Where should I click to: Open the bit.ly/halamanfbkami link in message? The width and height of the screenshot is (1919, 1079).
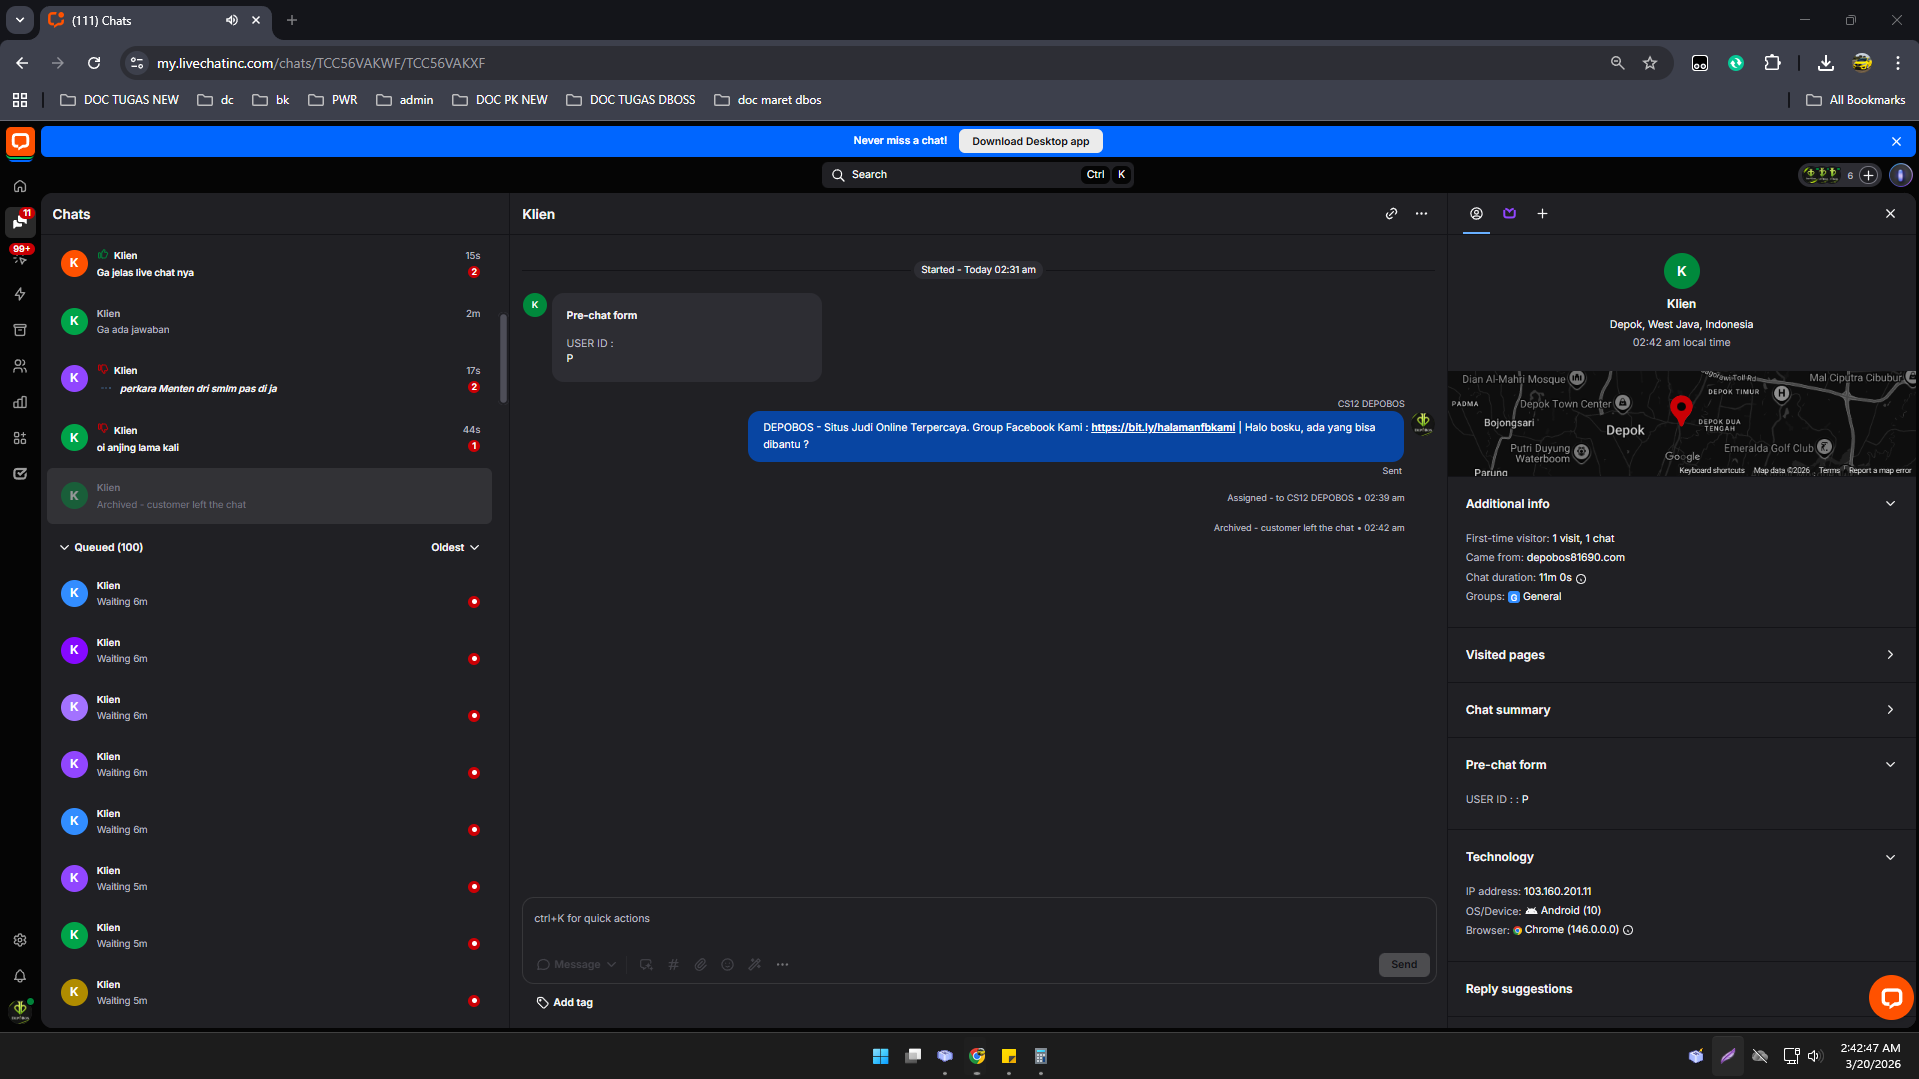[x=1162, y=428]
